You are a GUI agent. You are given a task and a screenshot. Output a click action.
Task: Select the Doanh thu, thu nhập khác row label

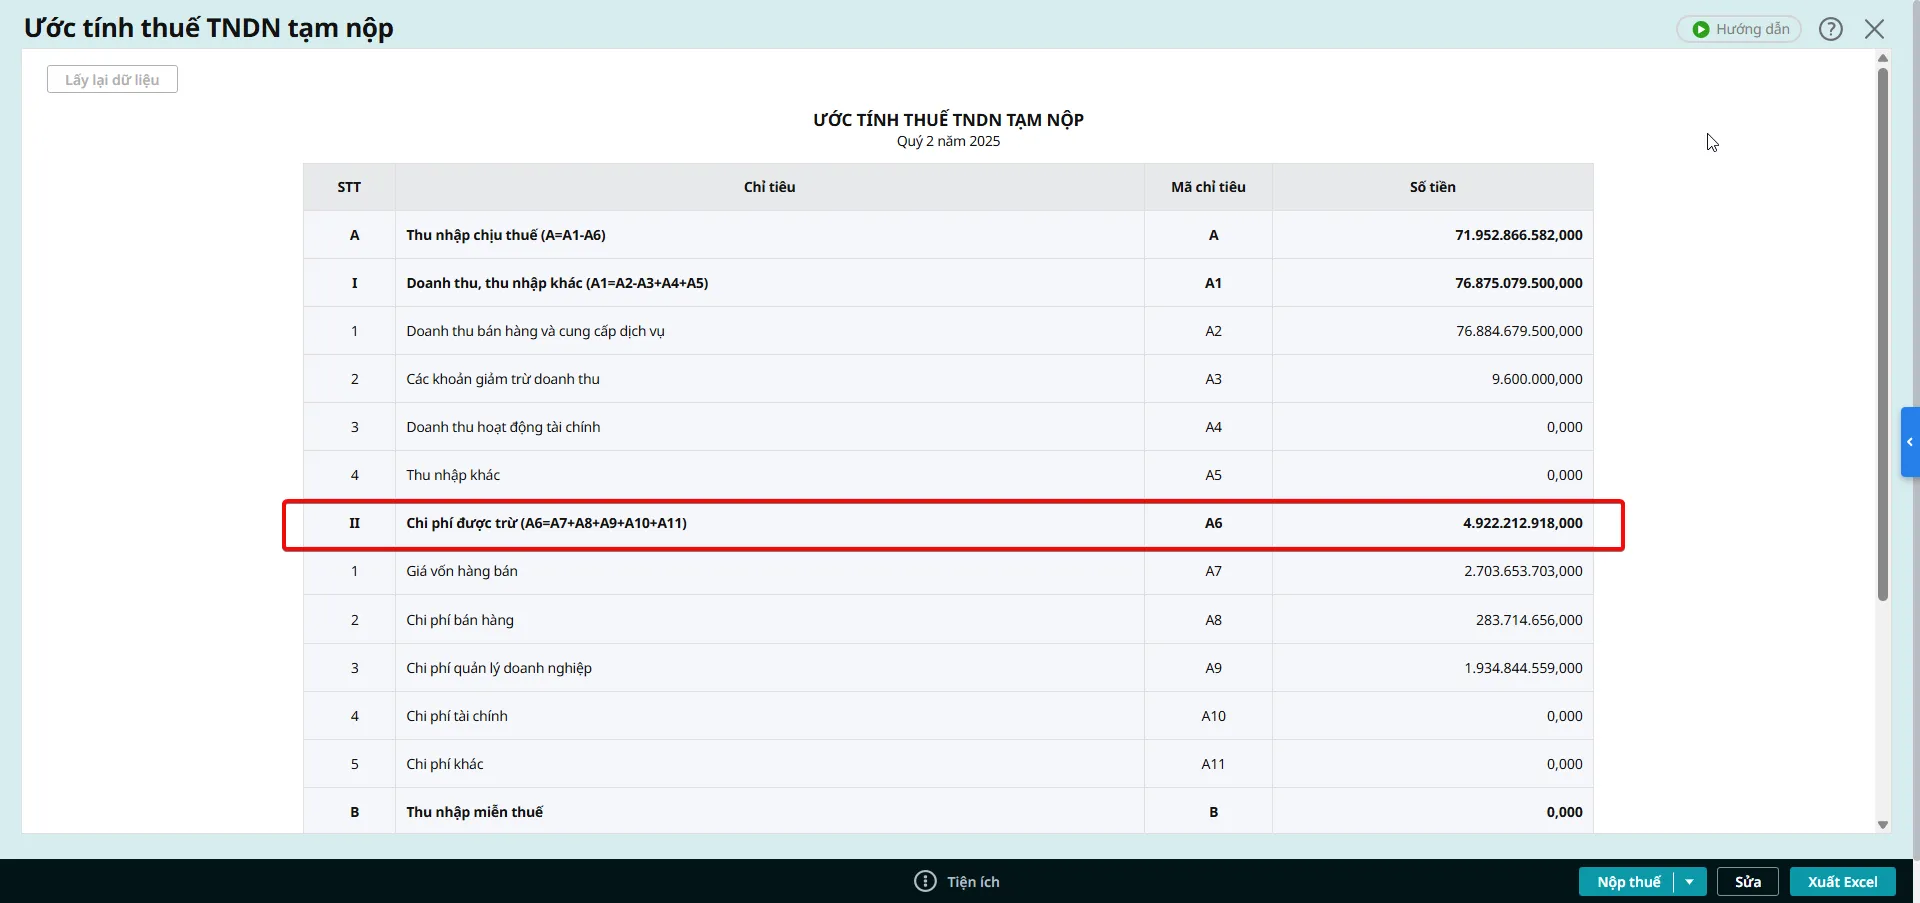(x=557, y=283)
